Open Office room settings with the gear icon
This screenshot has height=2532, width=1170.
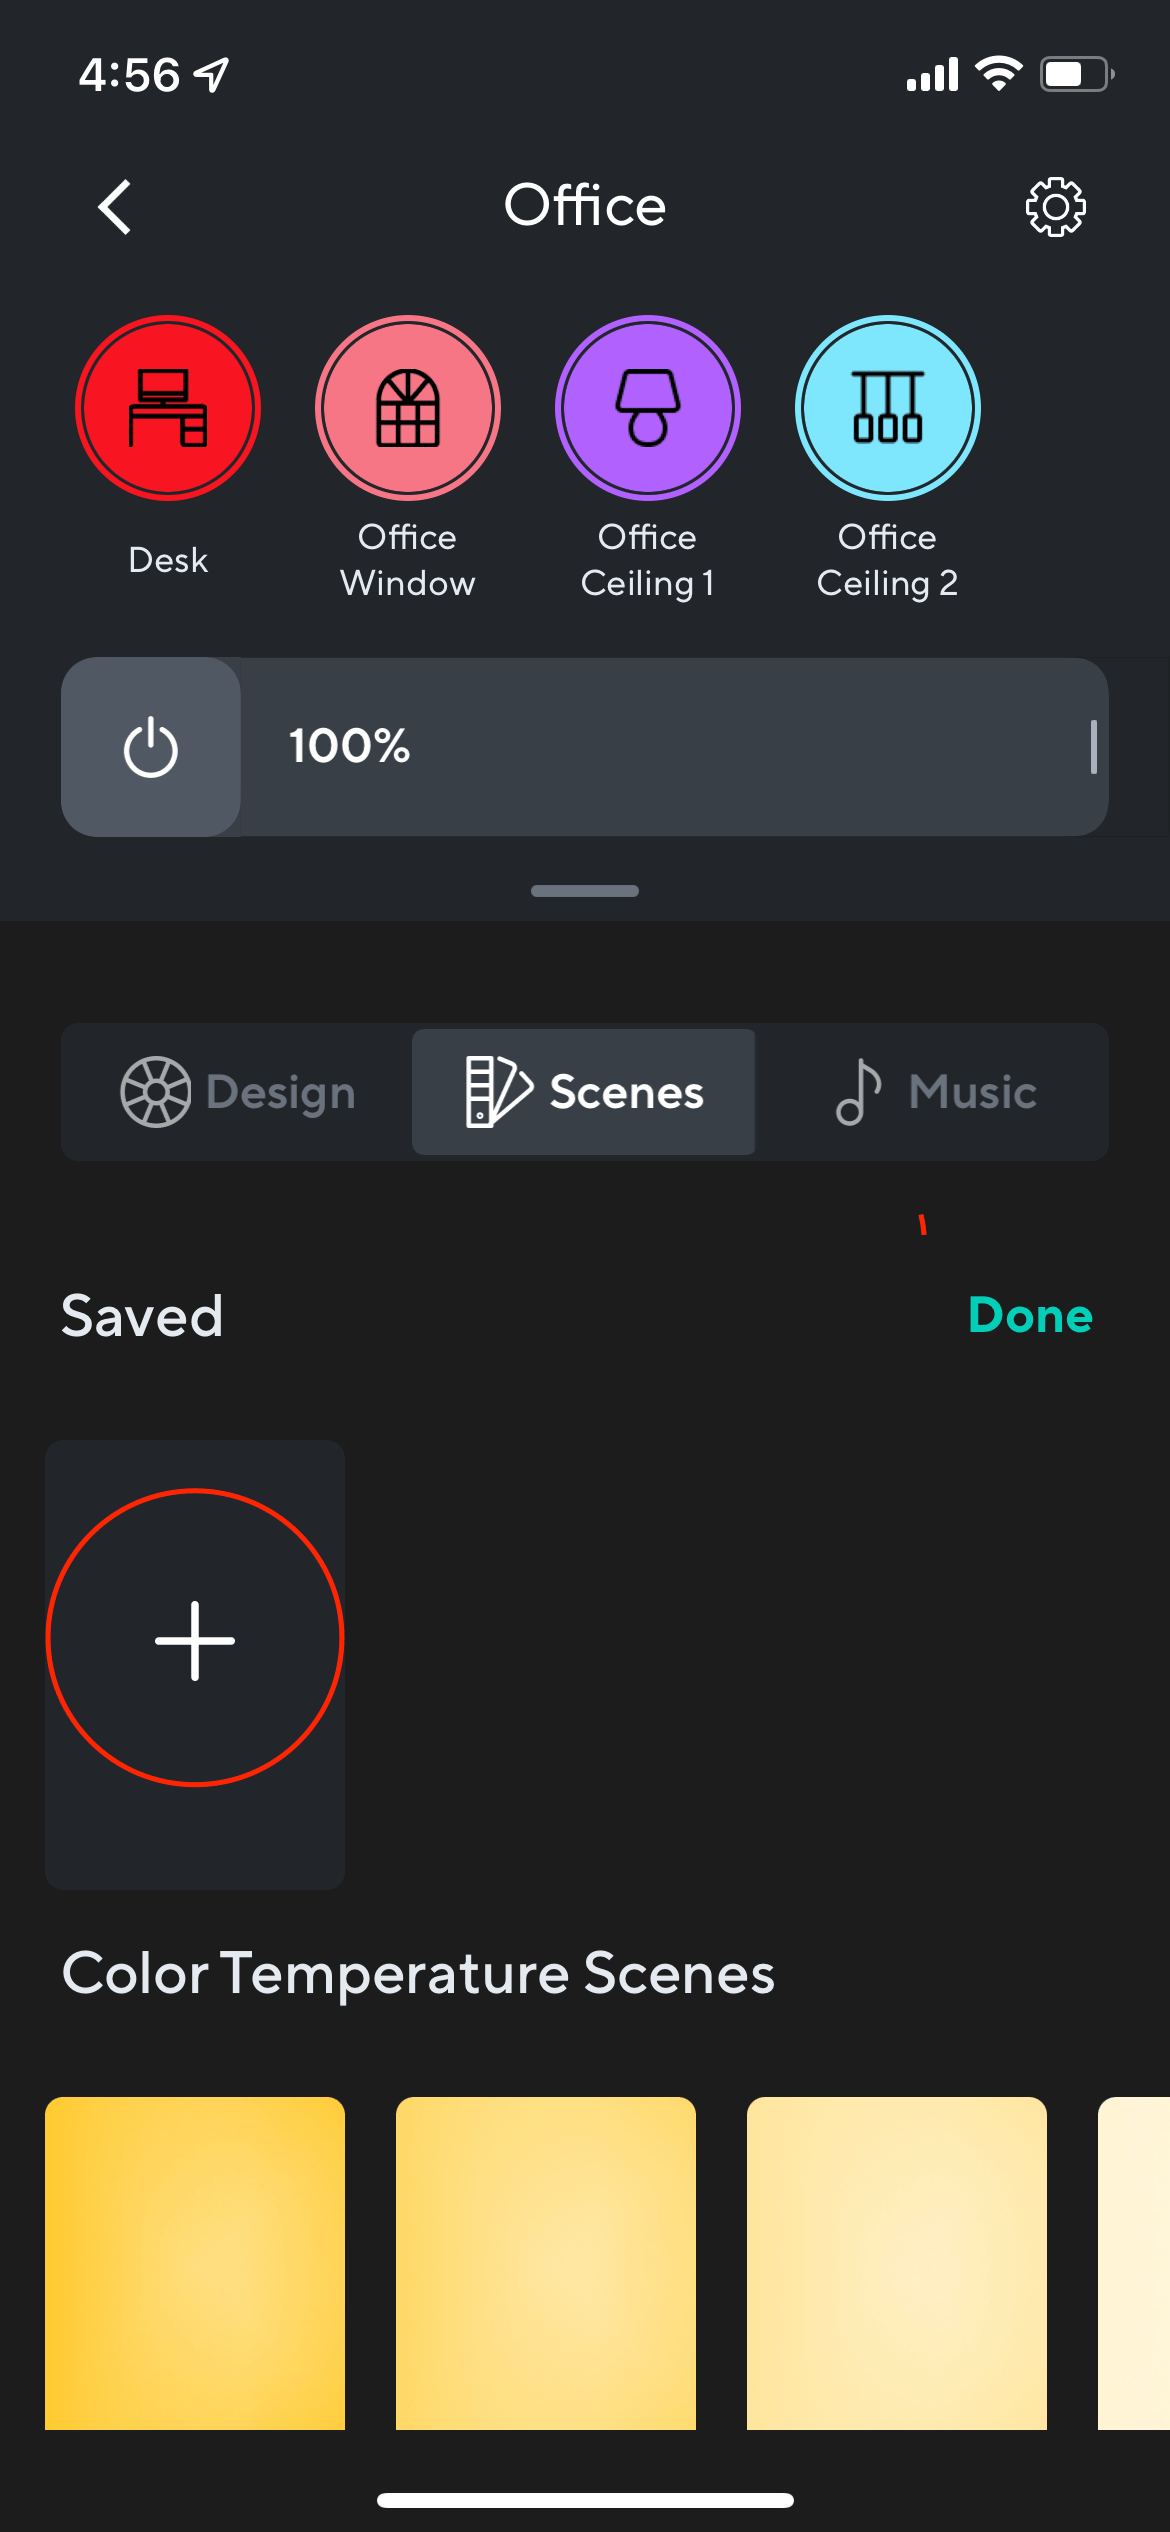(1054, 205)
